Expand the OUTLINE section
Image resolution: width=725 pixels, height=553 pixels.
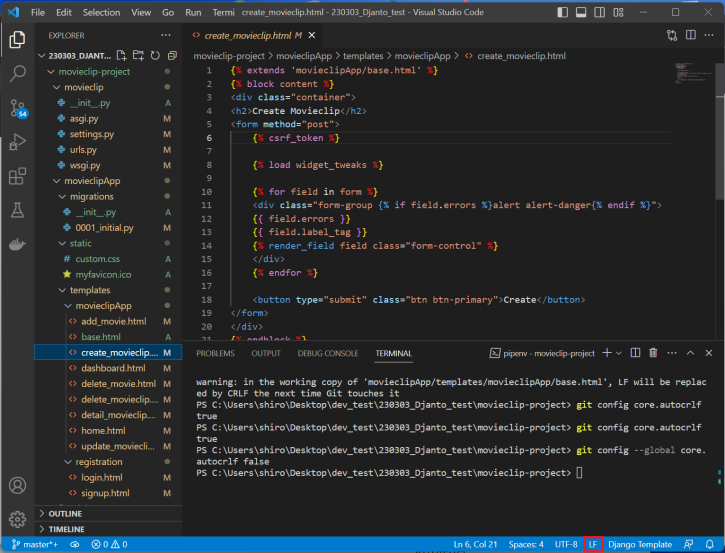pos(65,514)
